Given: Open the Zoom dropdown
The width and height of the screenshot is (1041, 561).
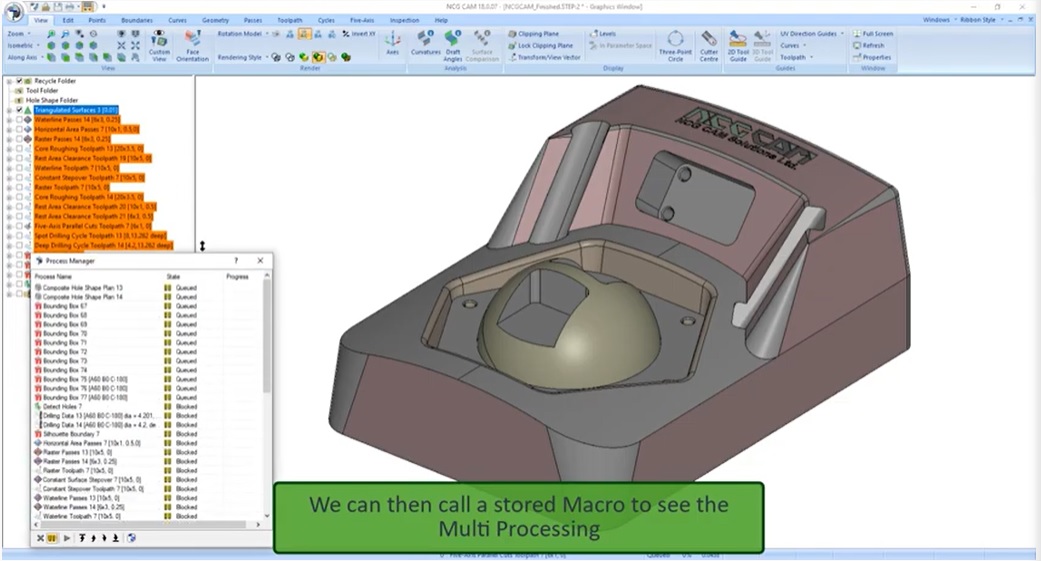Looking at the screenshot, I should point(19,34).
